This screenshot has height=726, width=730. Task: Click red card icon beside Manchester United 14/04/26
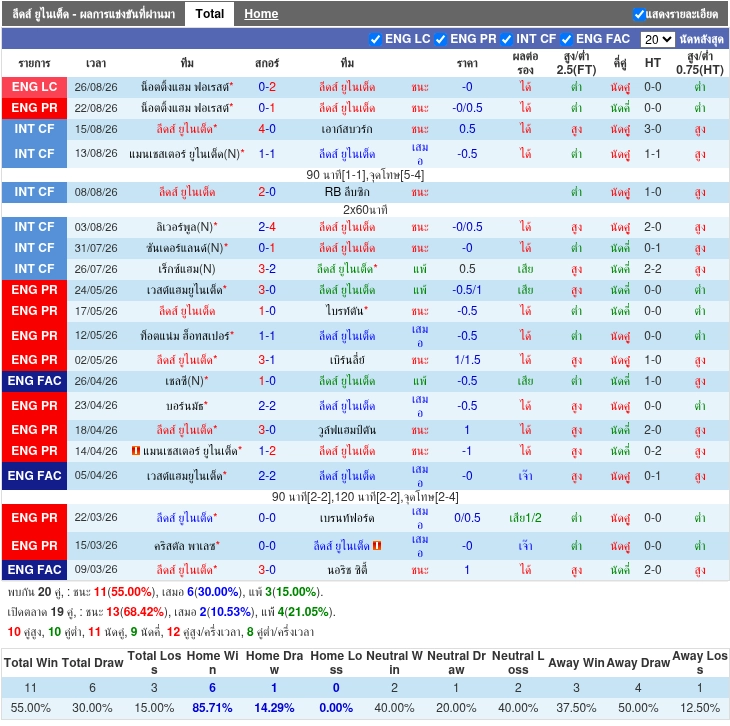click(136, 451)
